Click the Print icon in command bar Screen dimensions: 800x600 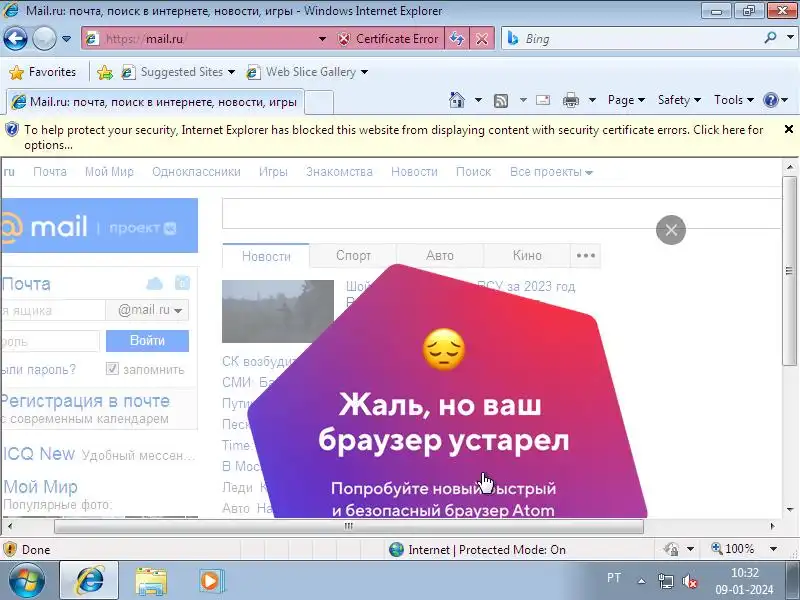[x=570, y=101]
